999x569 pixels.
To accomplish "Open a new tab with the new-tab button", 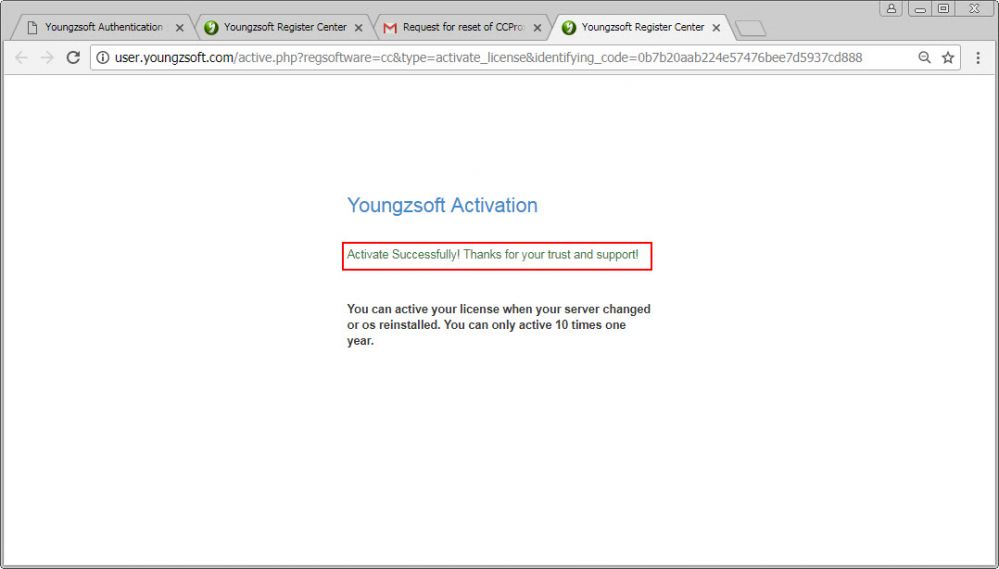I will coord(751,28).
